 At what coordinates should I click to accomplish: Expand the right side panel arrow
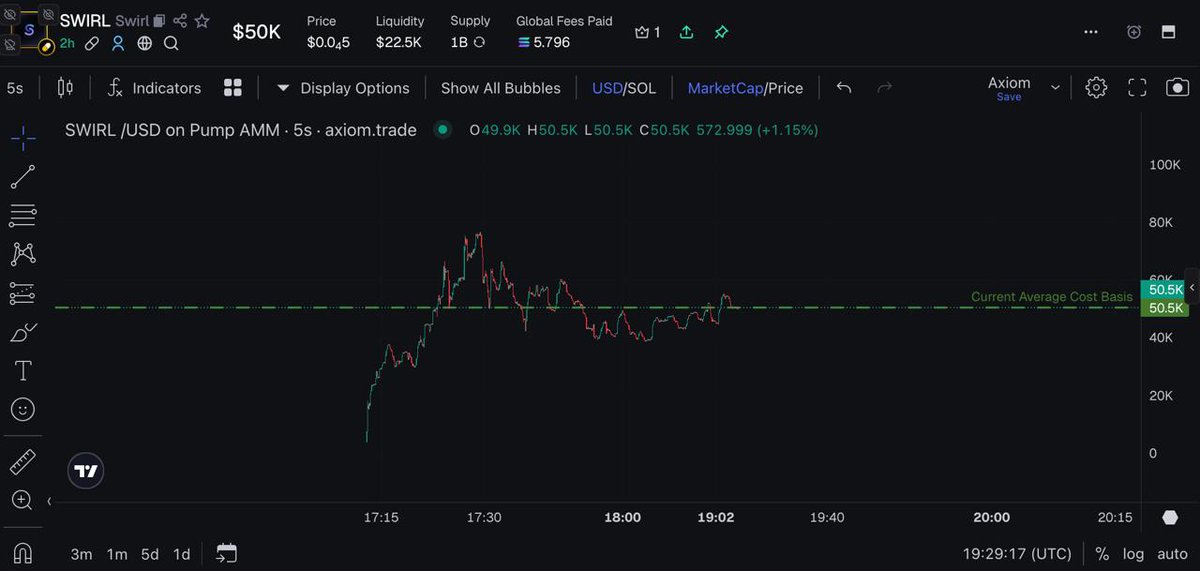1191,287
